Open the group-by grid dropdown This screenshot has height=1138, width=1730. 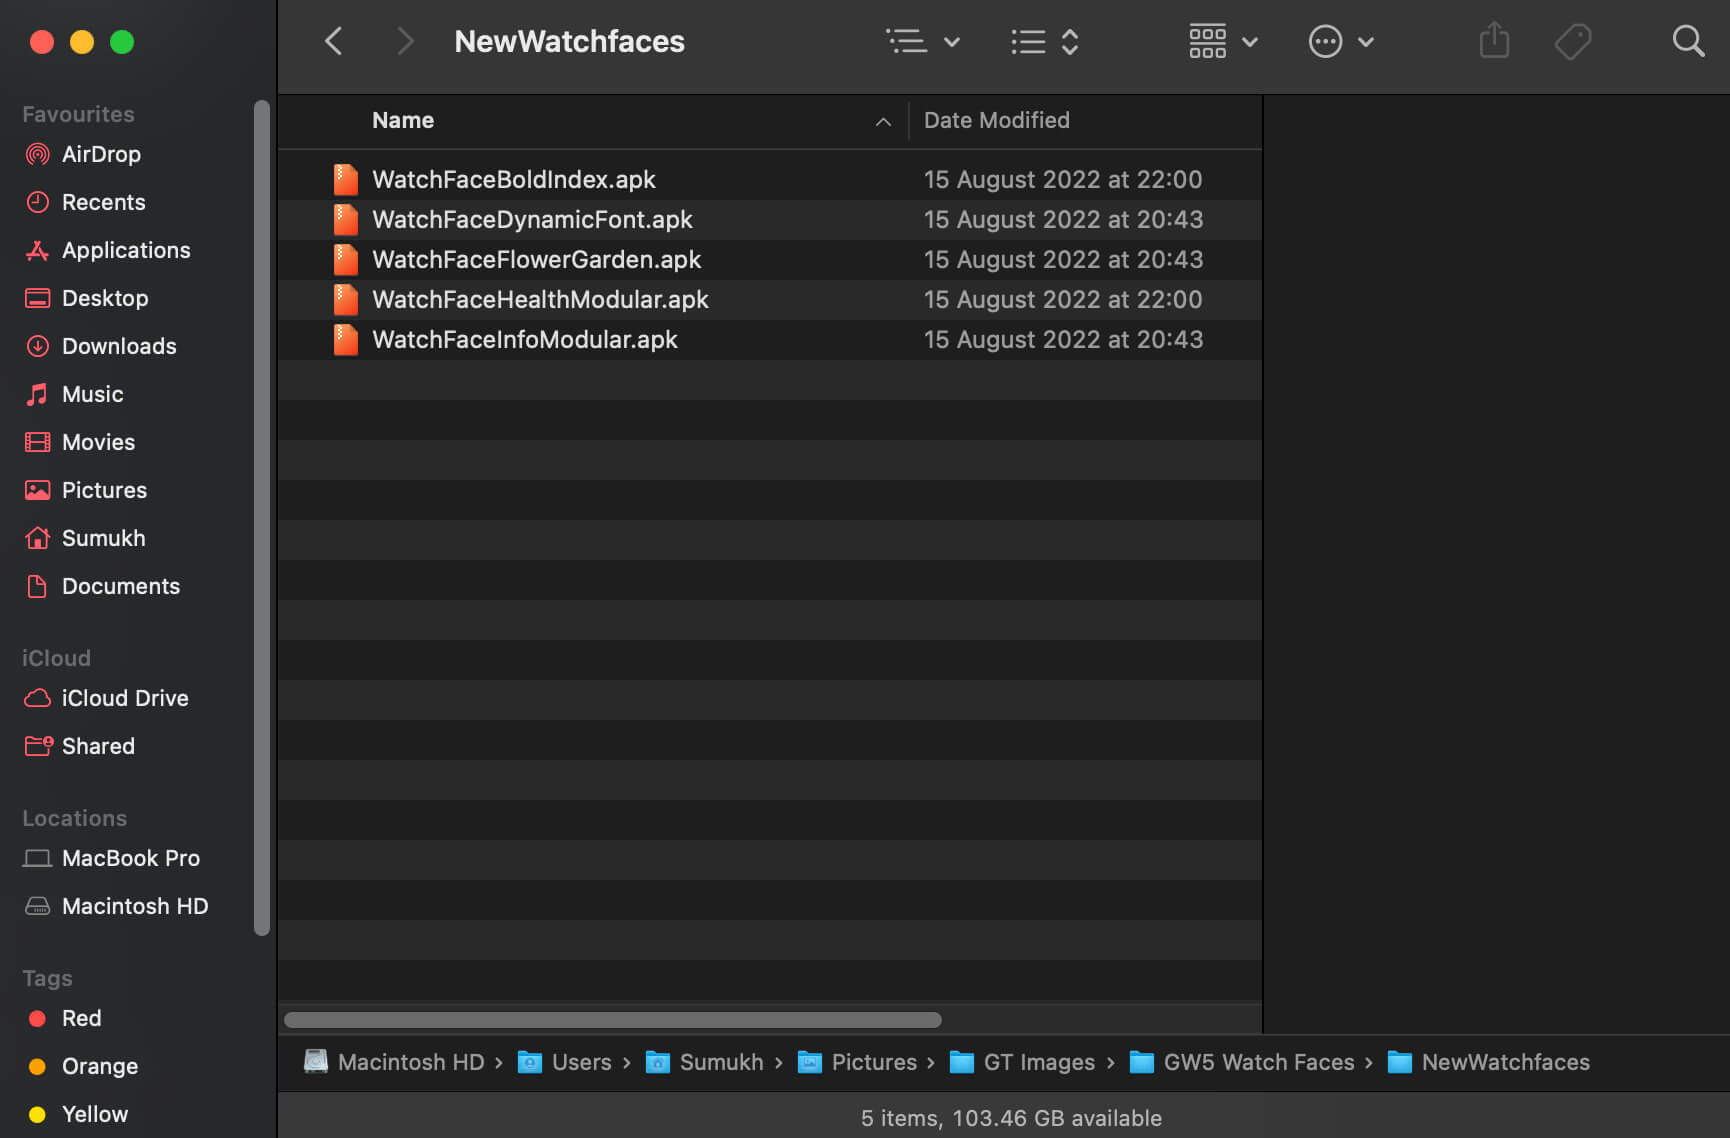tap(1222, 42)
